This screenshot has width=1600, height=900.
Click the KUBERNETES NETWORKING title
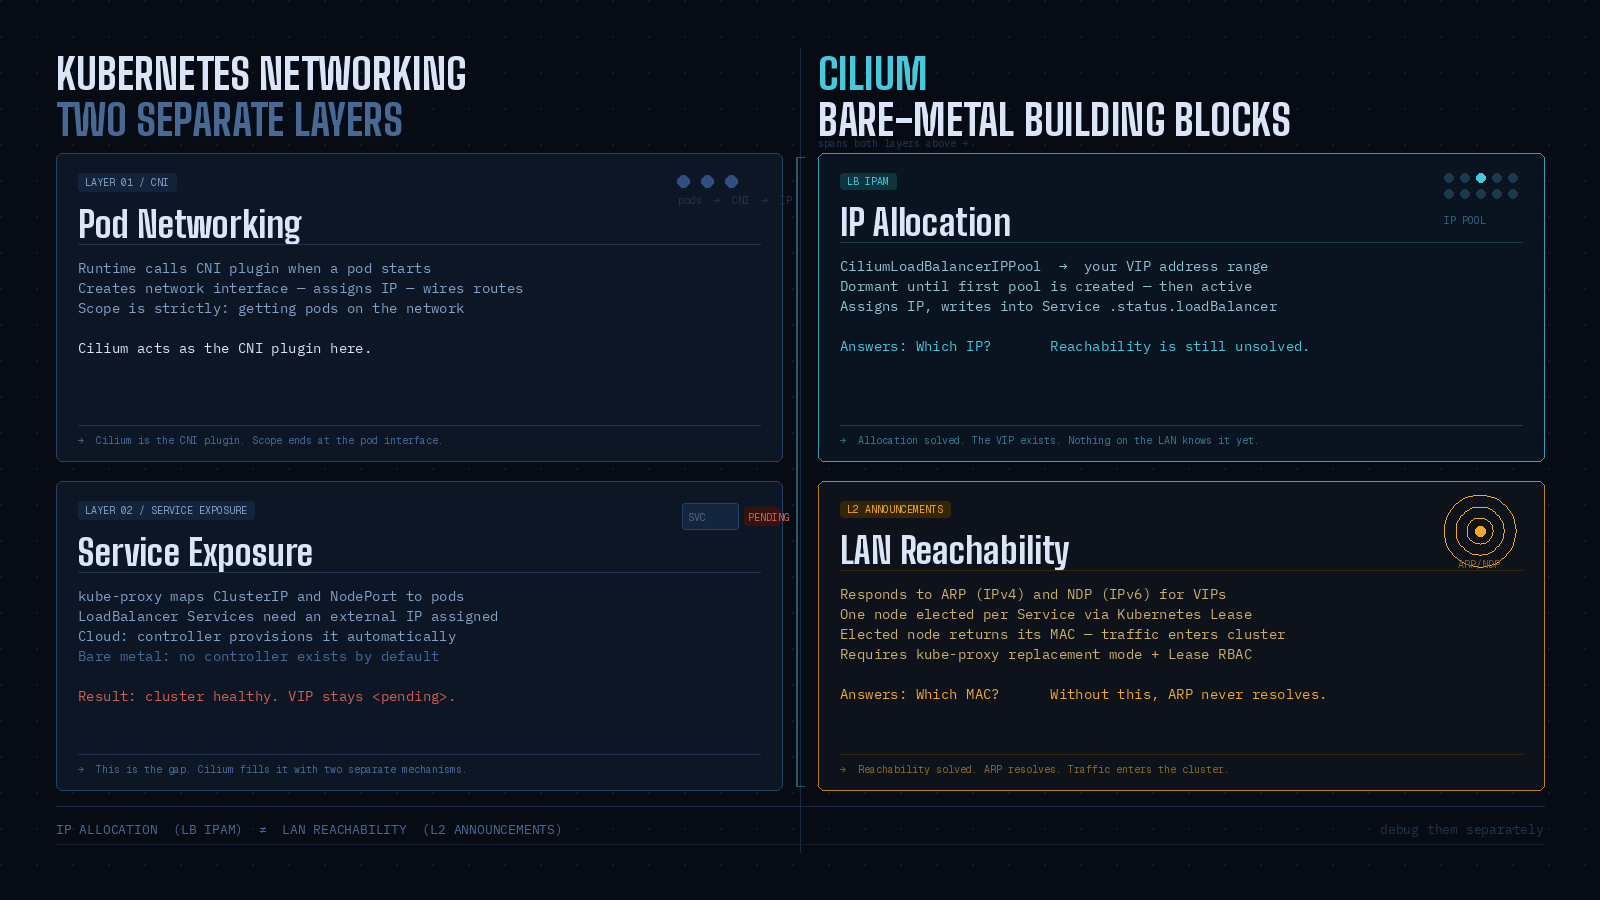pyautogui.click(x=261, y=74)
